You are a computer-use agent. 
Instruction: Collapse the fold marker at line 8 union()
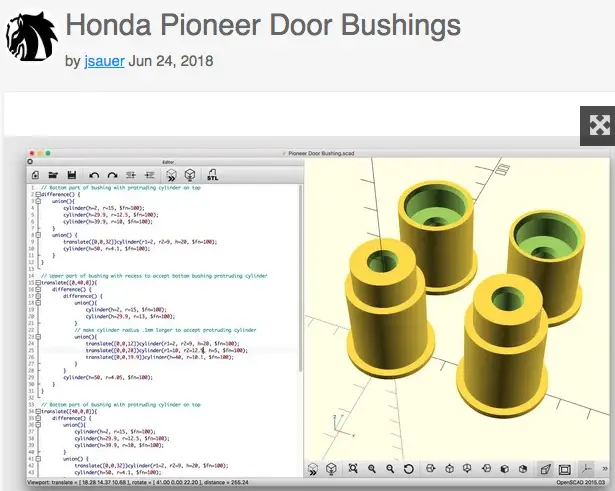tap(38, 235)
